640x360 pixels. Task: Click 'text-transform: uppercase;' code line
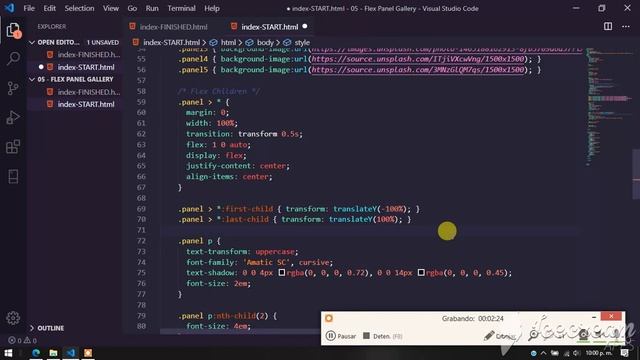point(242,251)
